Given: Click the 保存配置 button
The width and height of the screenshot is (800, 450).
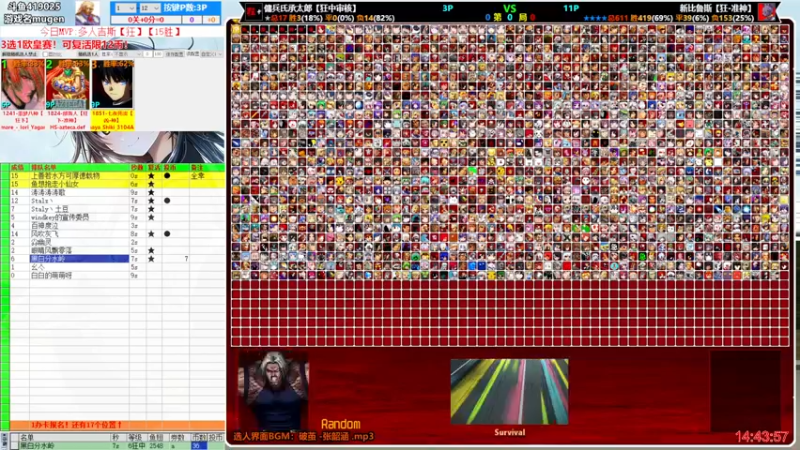Looking at the screenshot, I should 173,54.
